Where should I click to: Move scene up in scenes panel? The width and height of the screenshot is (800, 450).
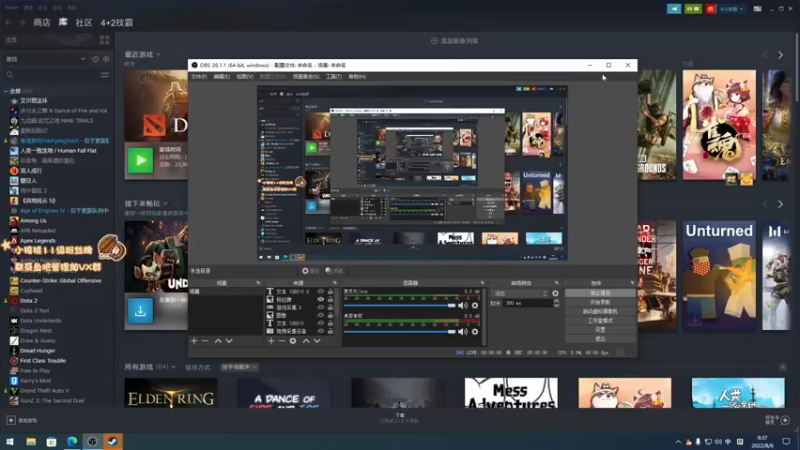218,341
